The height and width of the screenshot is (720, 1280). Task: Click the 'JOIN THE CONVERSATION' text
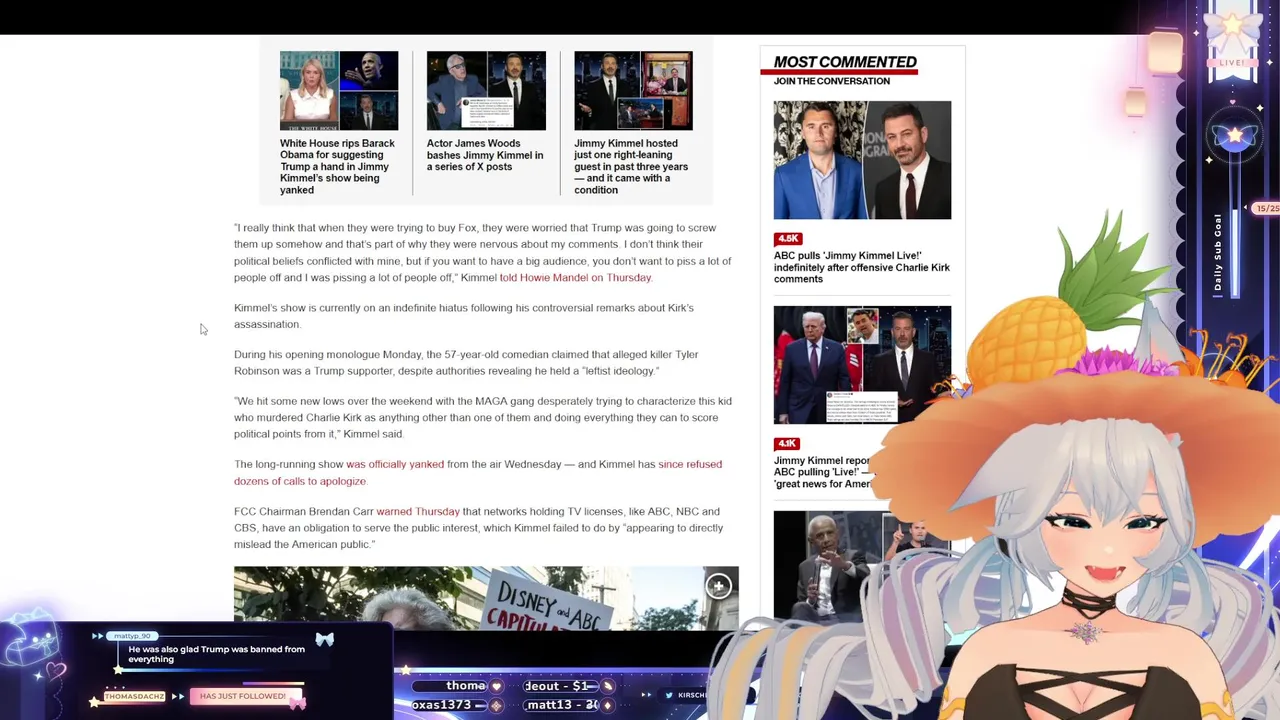[x=831, y=81]
